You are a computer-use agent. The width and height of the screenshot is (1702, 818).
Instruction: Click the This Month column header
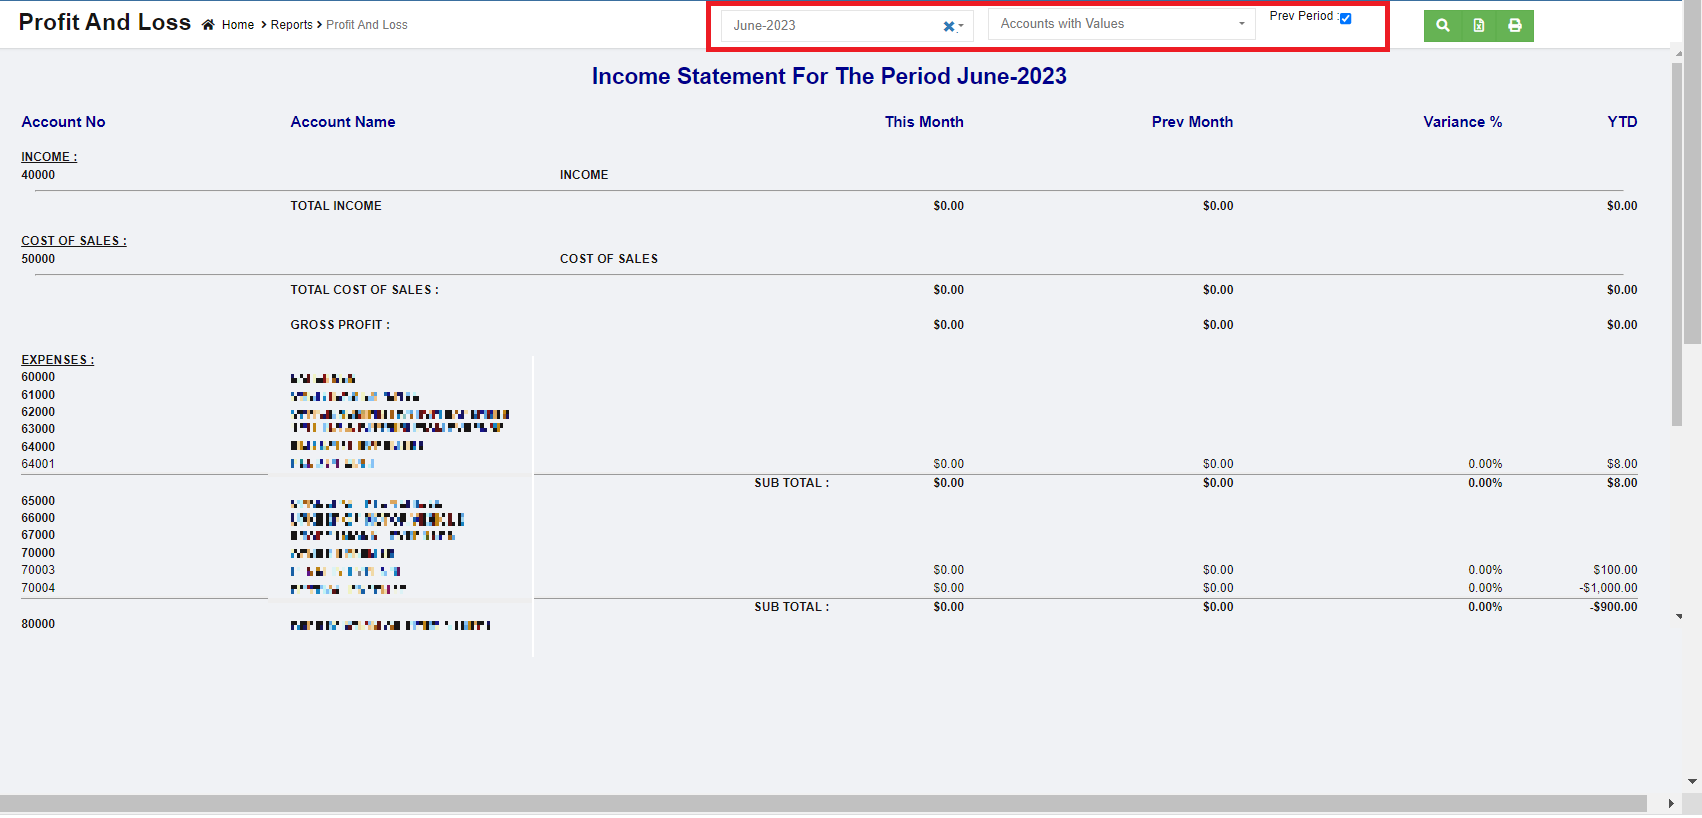[924, 122]
